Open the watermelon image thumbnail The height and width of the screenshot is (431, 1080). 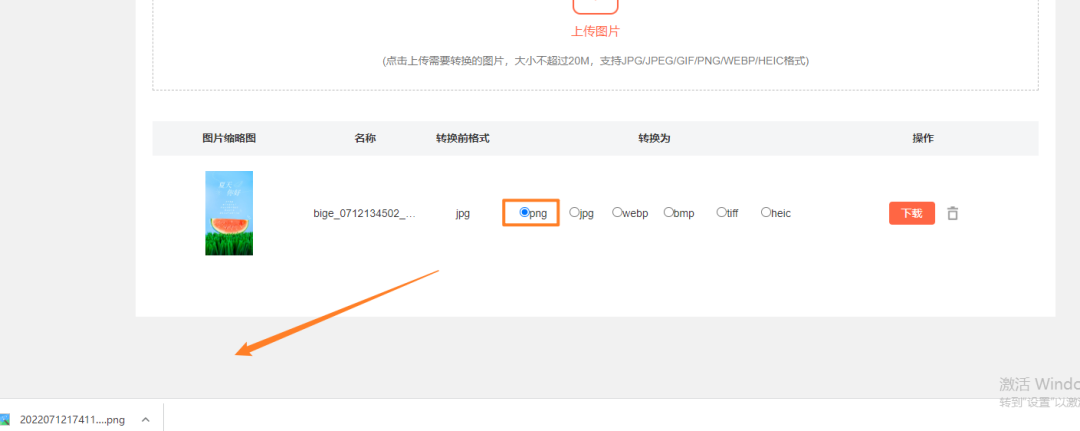click(229, 213)
